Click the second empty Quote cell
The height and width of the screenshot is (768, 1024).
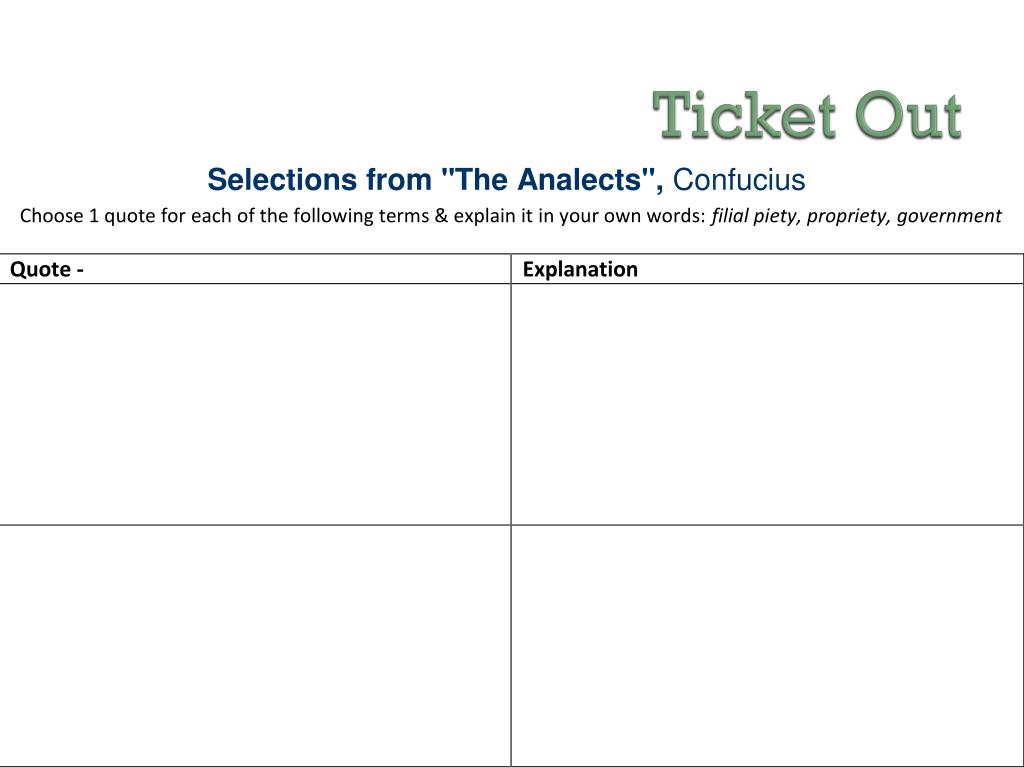(255, 645)
